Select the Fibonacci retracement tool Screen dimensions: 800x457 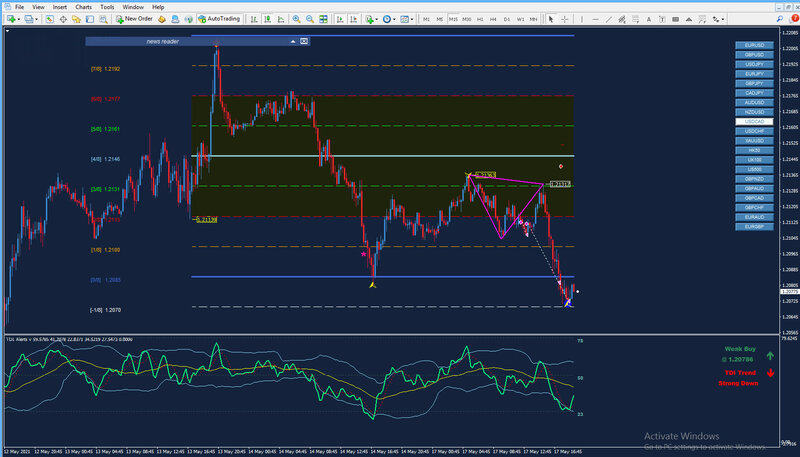[635, 19]
